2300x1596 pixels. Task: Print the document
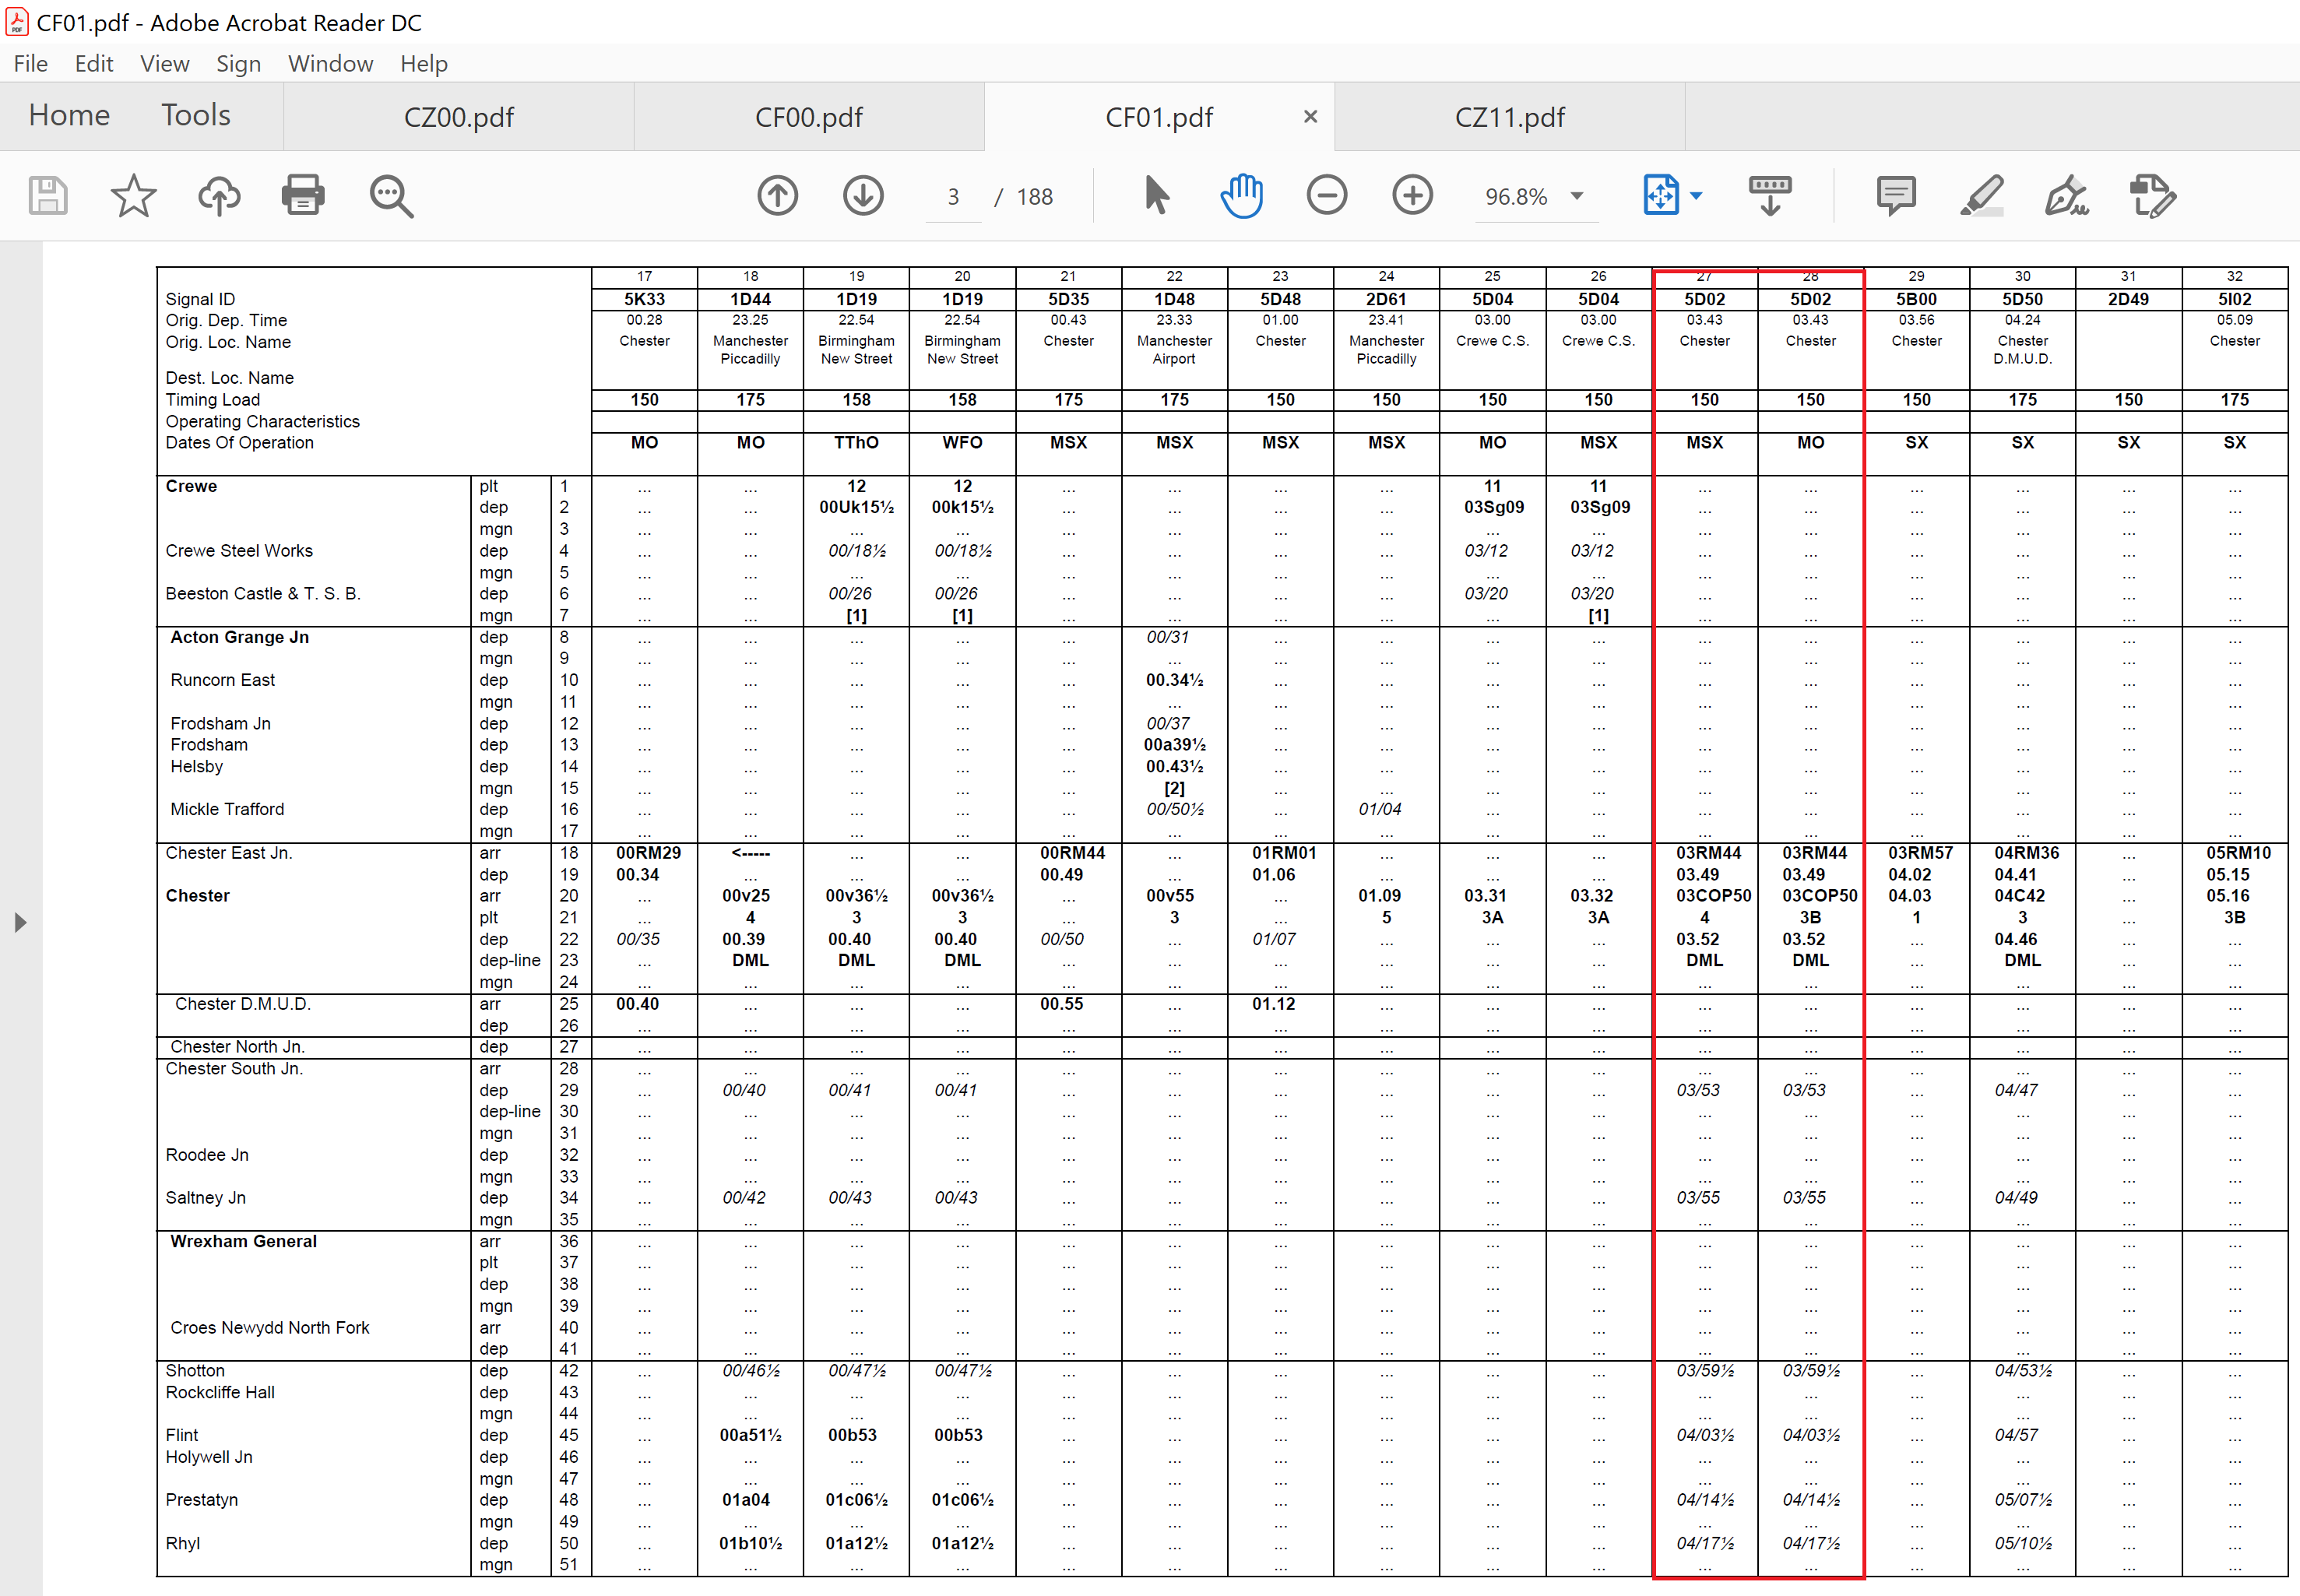tap(303, 196)
